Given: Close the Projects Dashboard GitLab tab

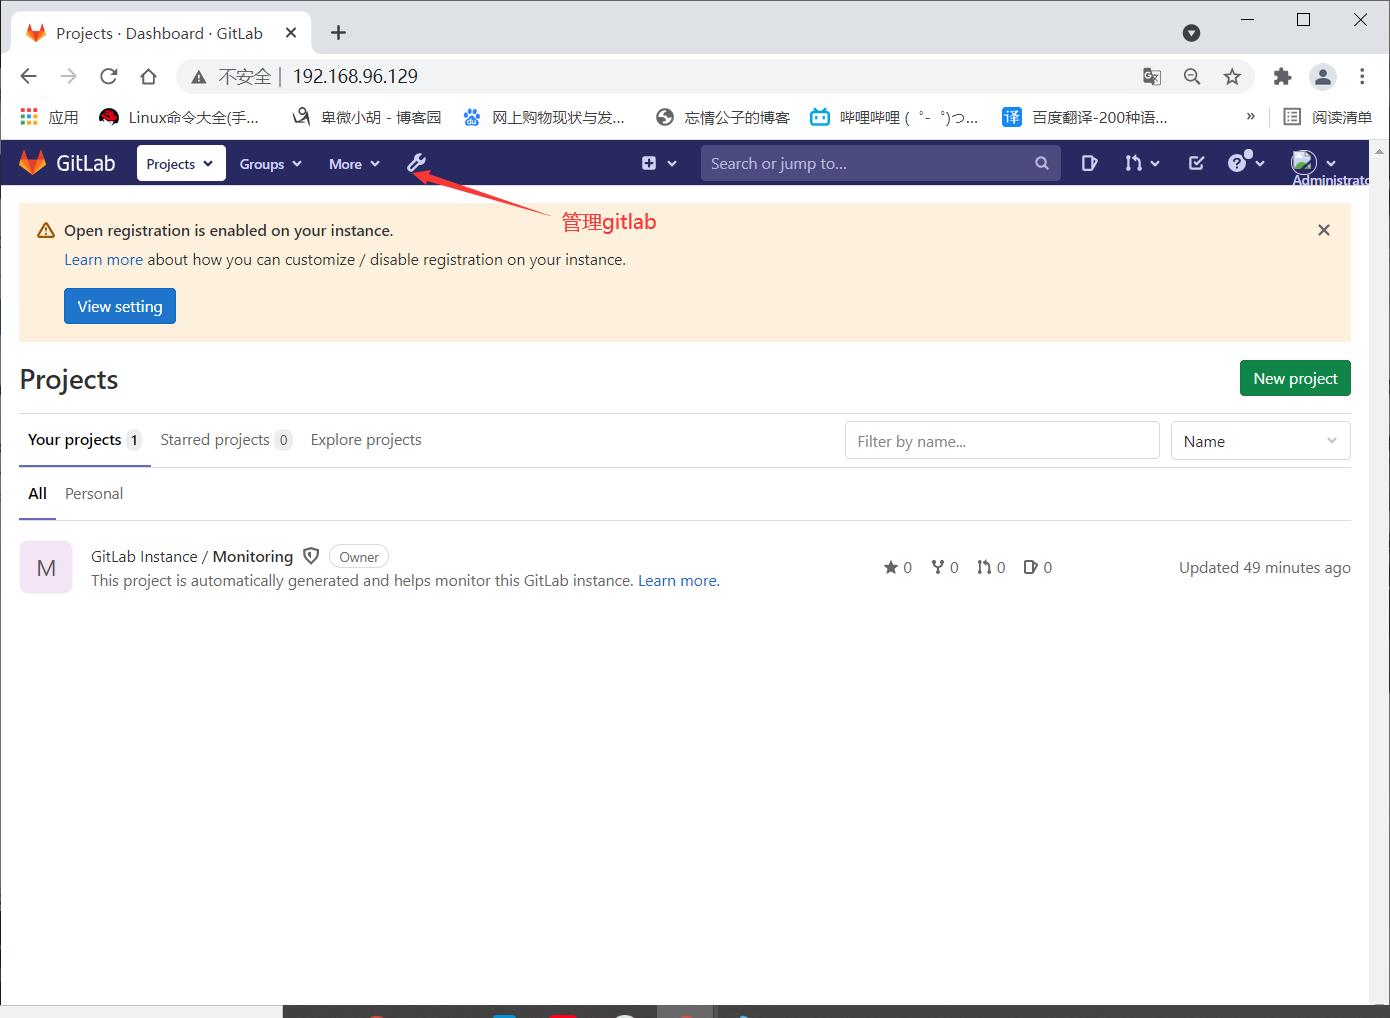Looking at the screenshot, I should [291, 33].
